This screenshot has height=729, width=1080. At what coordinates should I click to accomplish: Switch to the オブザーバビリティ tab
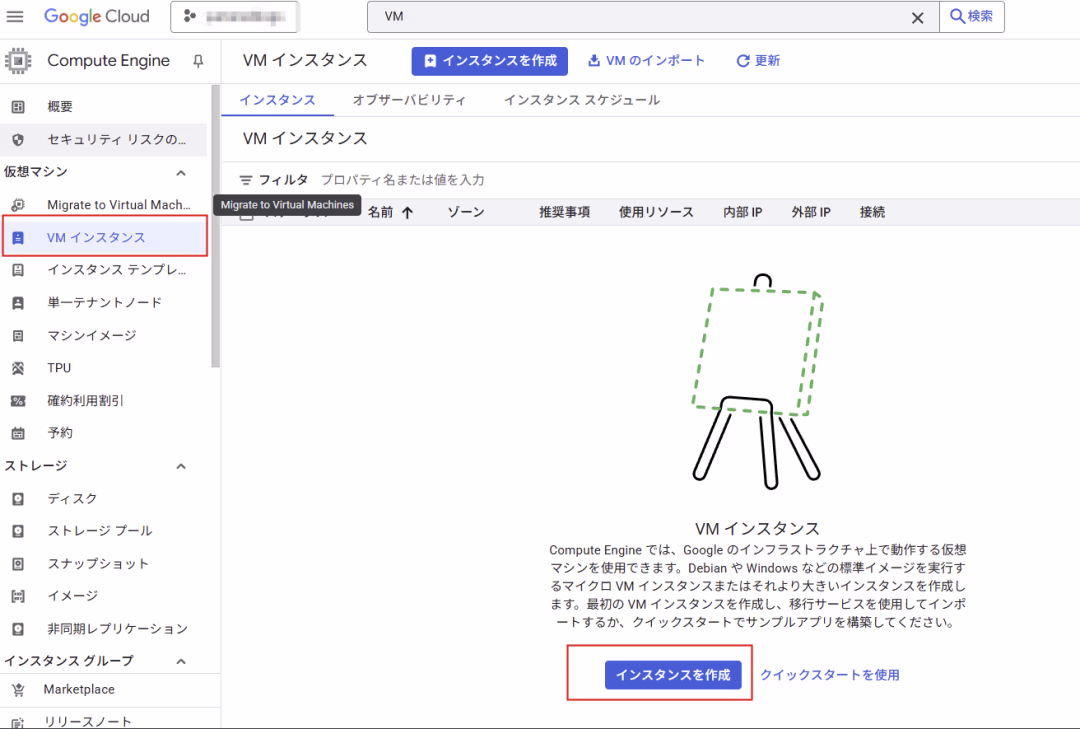coord(409,100)
